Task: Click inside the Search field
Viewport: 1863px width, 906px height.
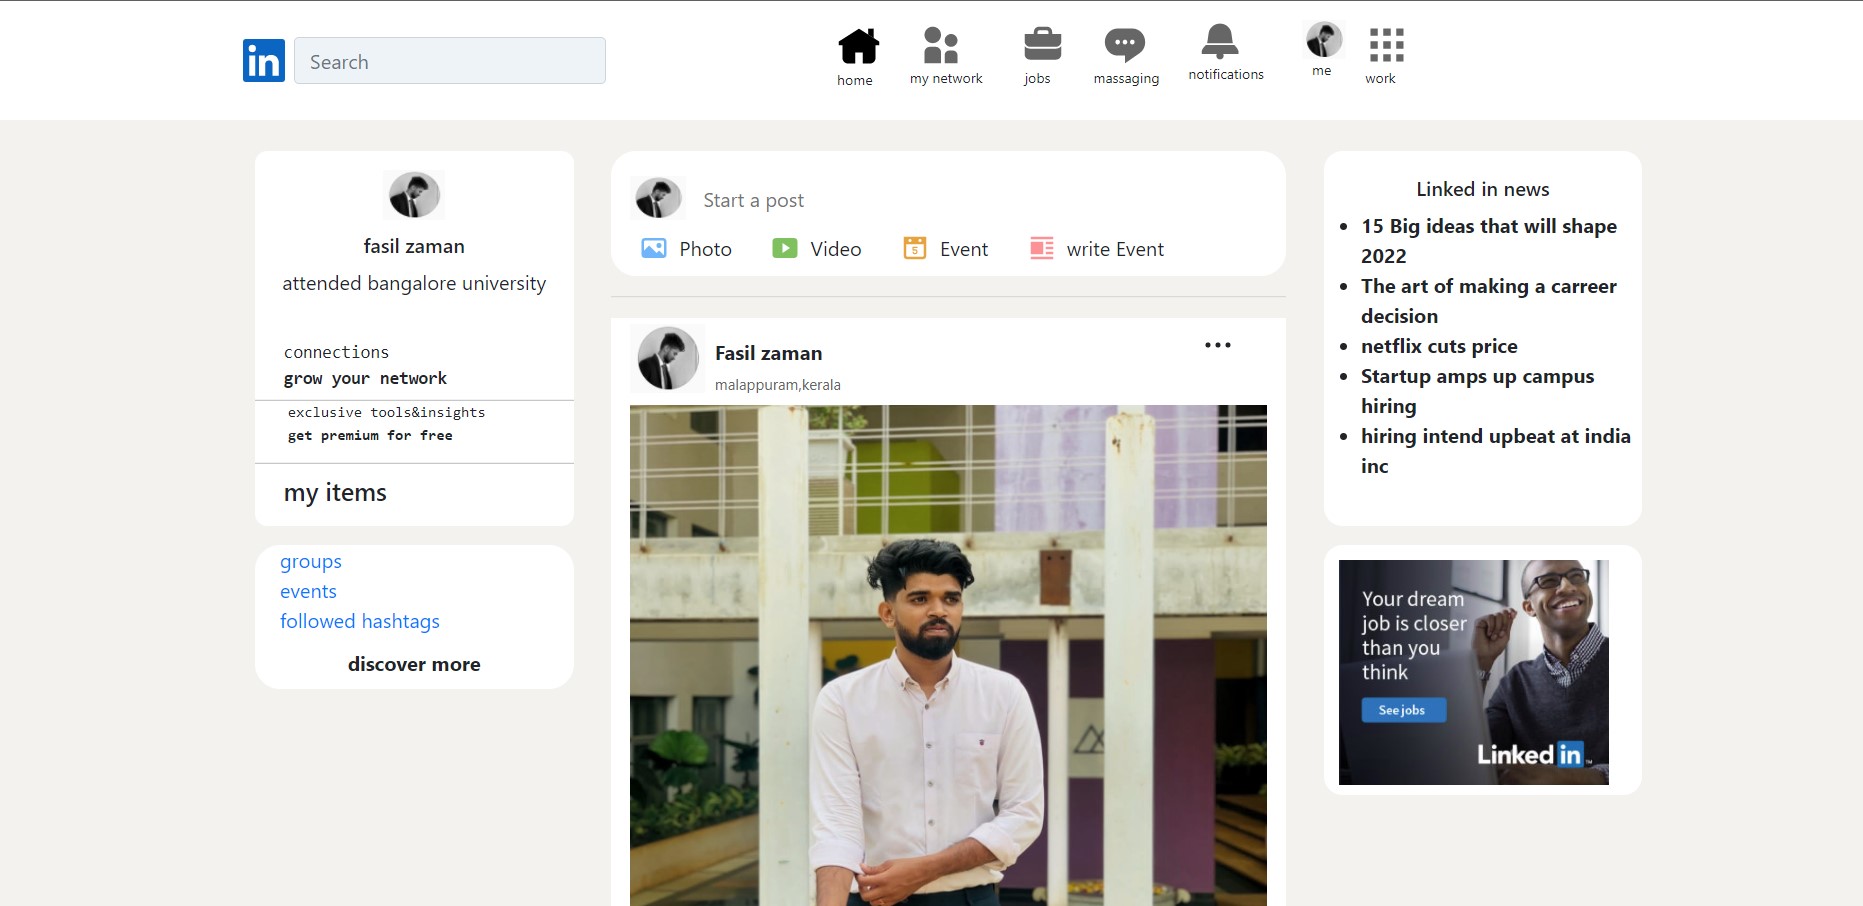Action: pyautogui.click(x=450, y=61)
